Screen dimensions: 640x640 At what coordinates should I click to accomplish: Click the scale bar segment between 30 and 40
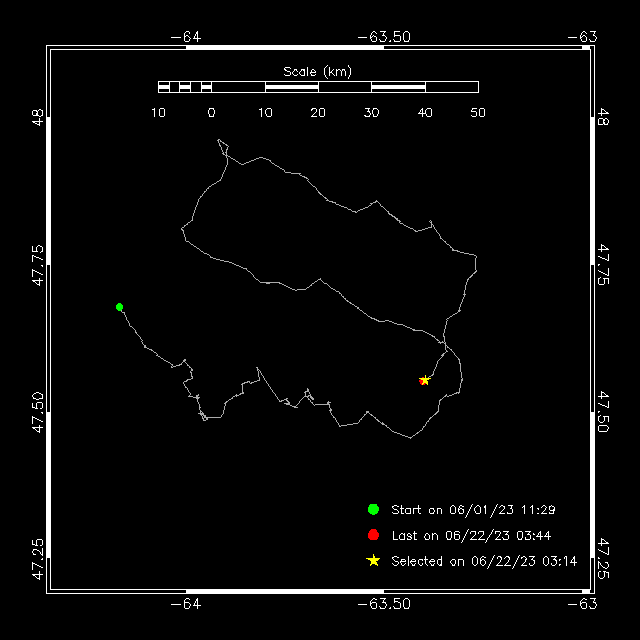pos(398,87)
